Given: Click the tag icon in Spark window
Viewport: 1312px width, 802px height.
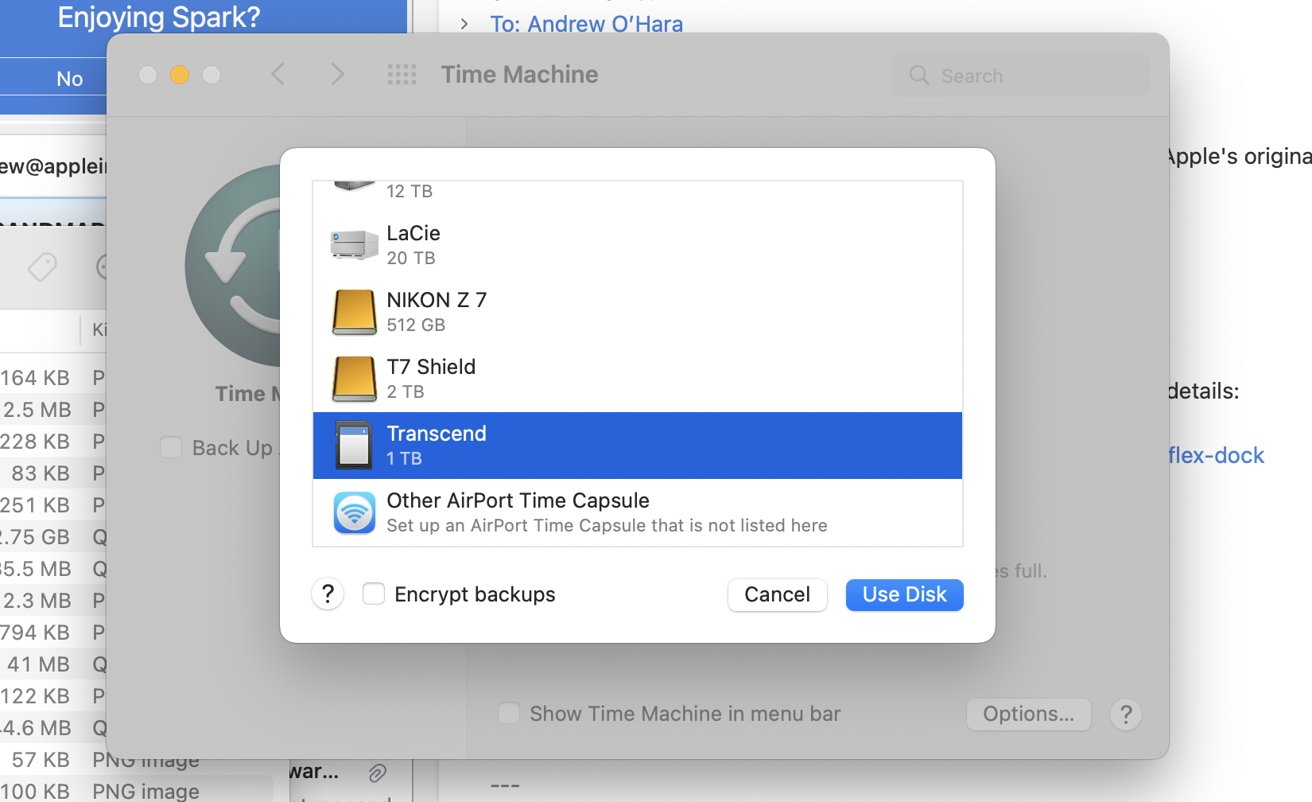Looking at the screenshot, I should (42, 267).
